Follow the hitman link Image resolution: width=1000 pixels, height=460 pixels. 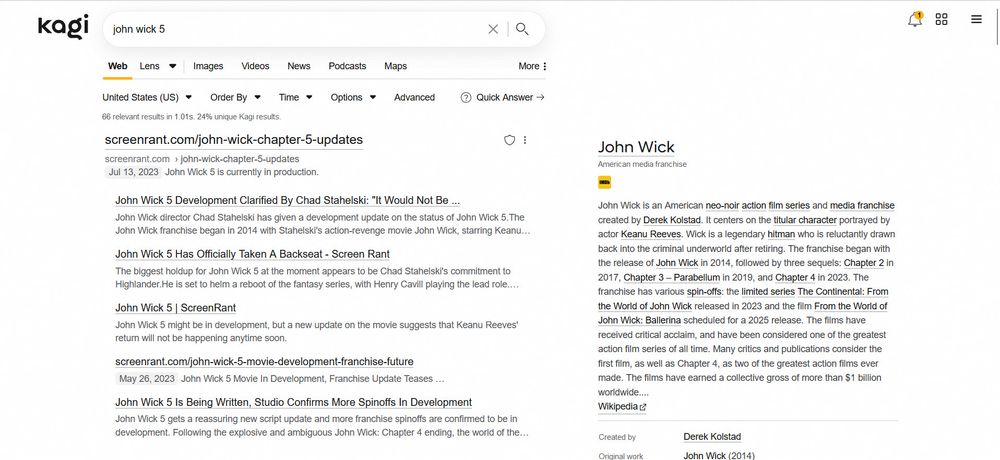pyautogui.click(x=781, y=234)
